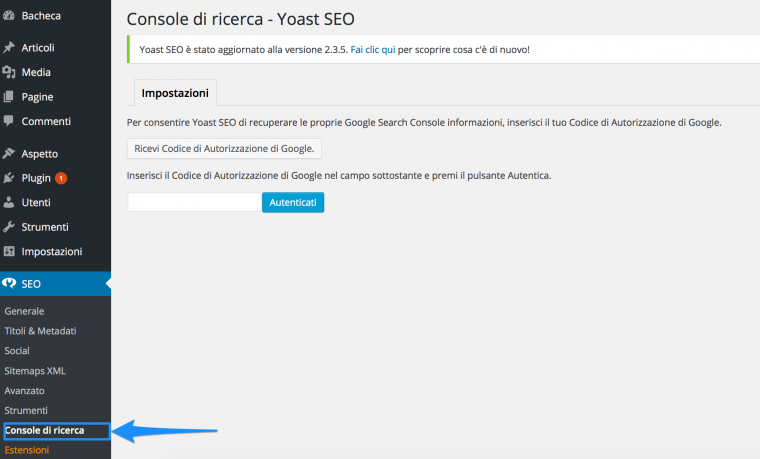Click the Plugin update count badge
Screen dimensions: 760x459
(x=61, y=178)
